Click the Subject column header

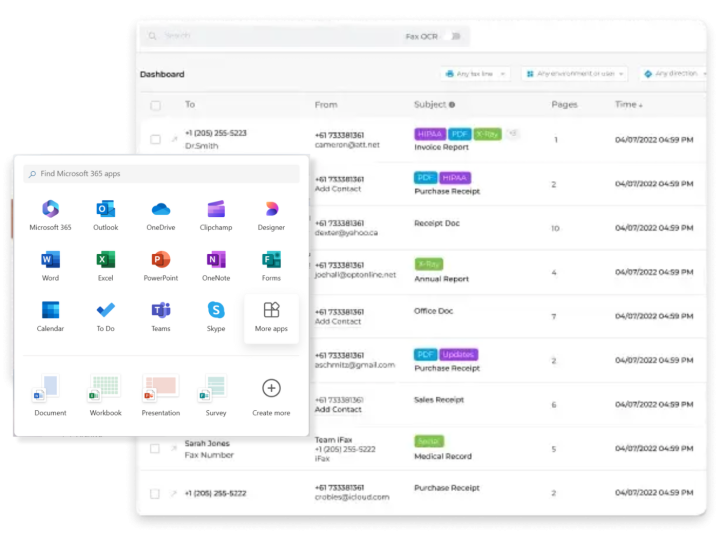coord(432,105)
